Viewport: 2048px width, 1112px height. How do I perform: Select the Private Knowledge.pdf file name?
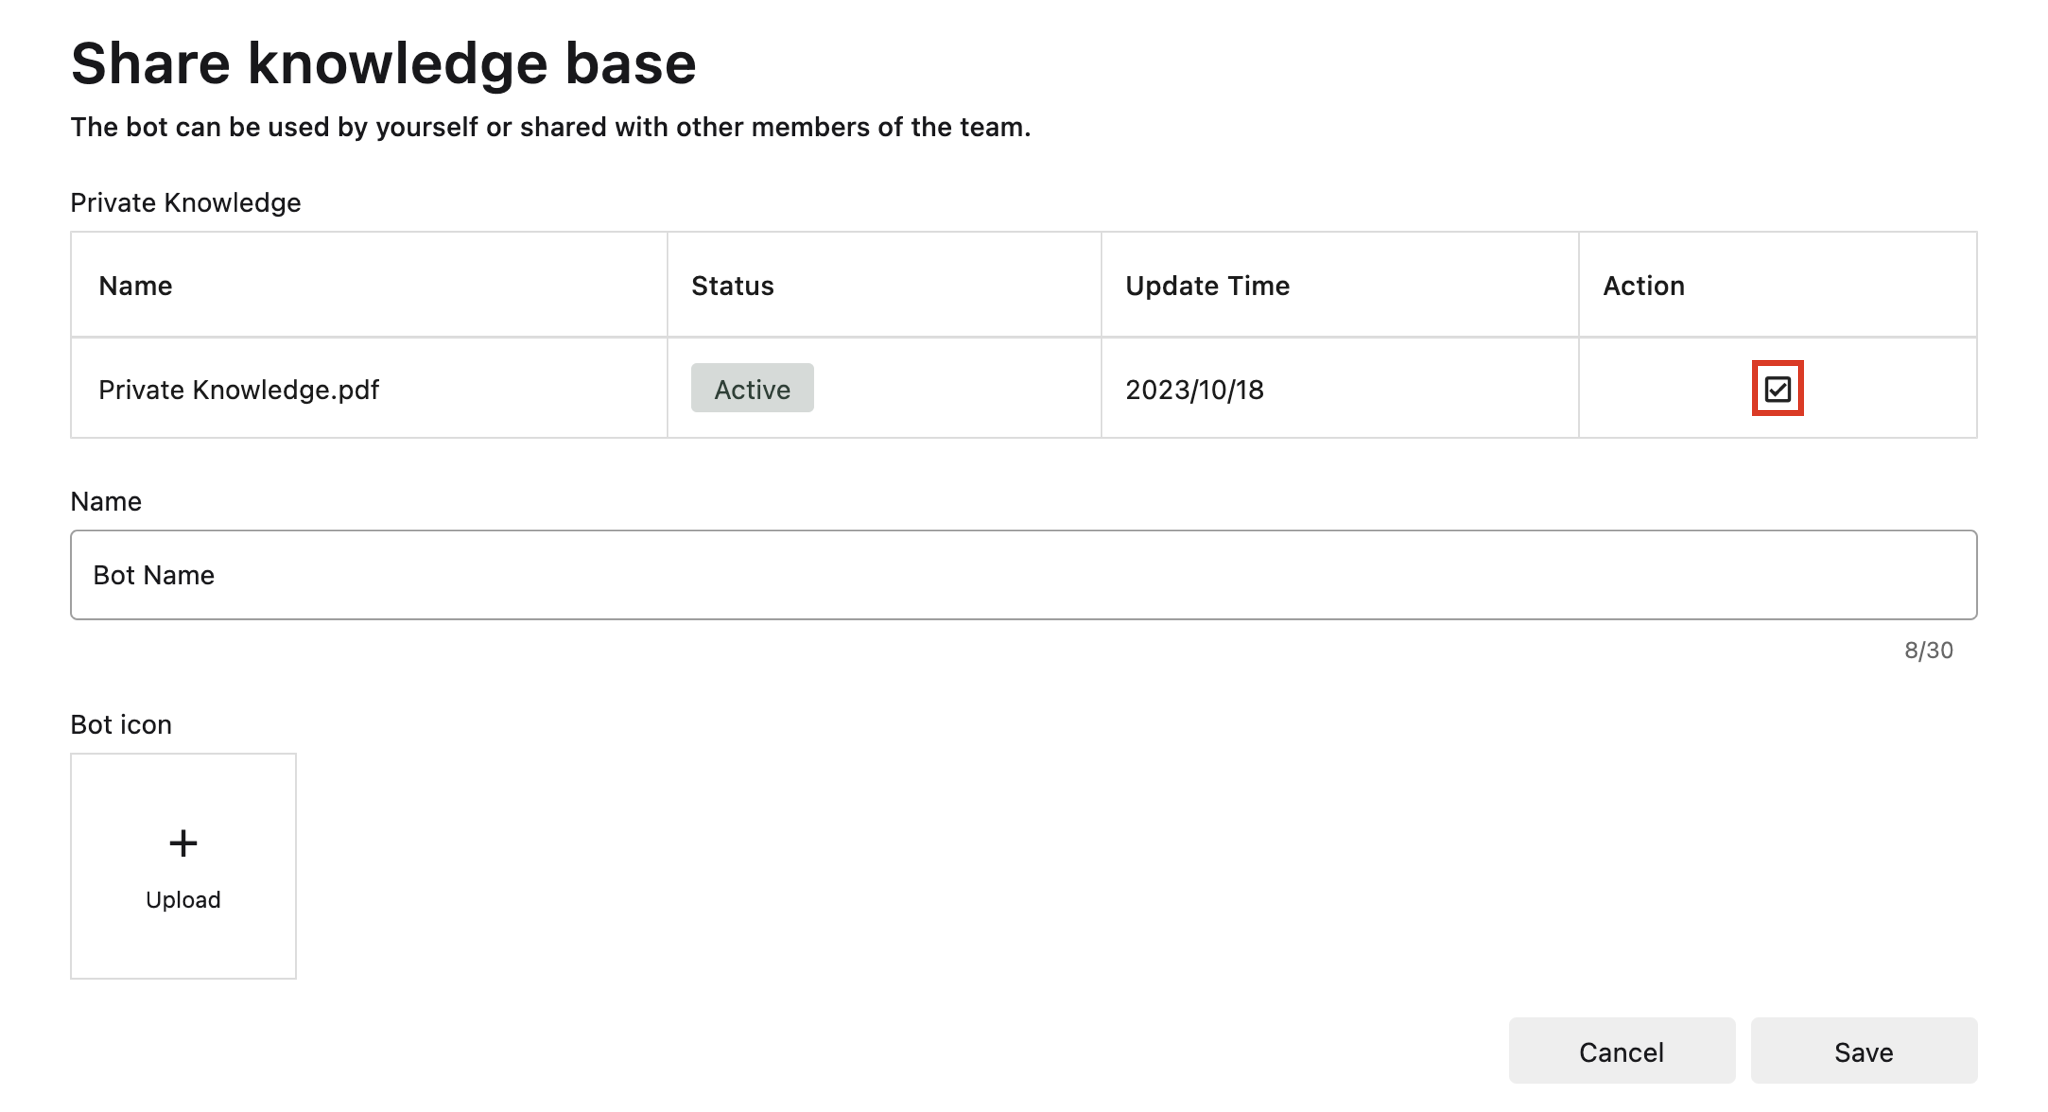point(238,389)
